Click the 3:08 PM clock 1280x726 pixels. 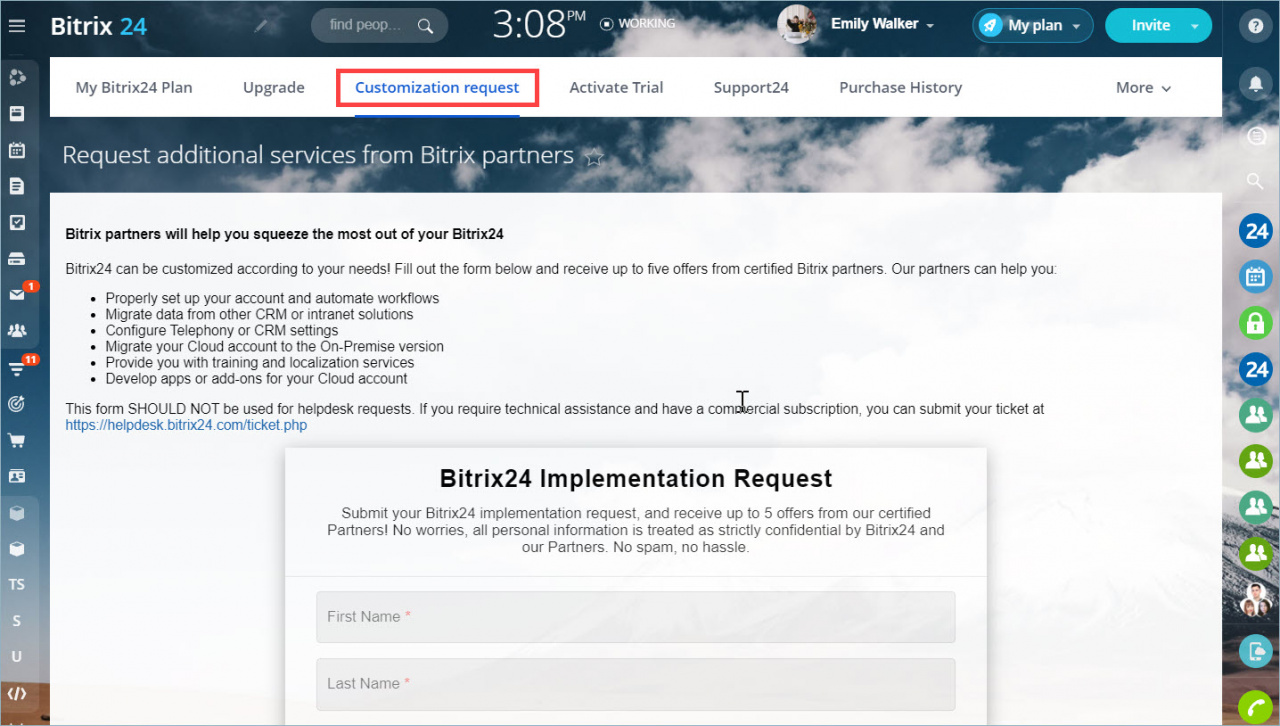click(540, 25)
